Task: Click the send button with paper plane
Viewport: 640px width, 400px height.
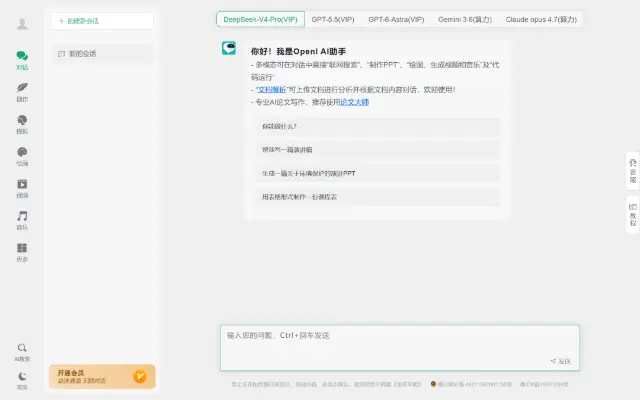Action: 560,361
